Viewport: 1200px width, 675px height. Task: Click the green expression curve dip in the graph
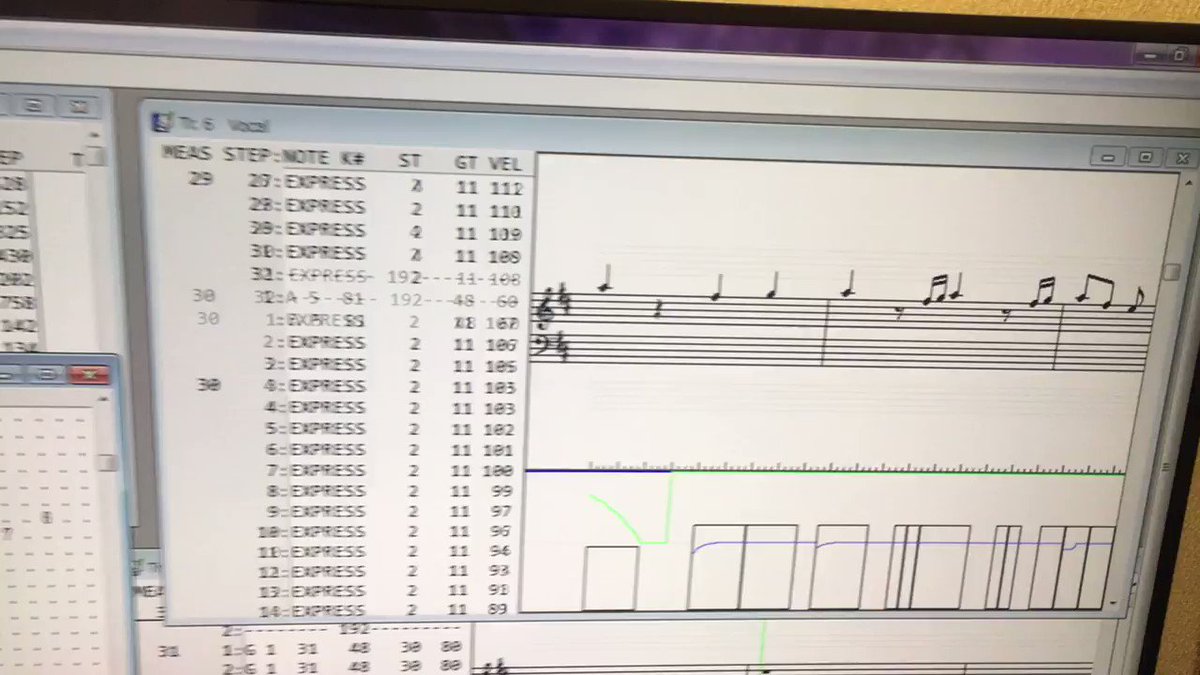point(652,541)
